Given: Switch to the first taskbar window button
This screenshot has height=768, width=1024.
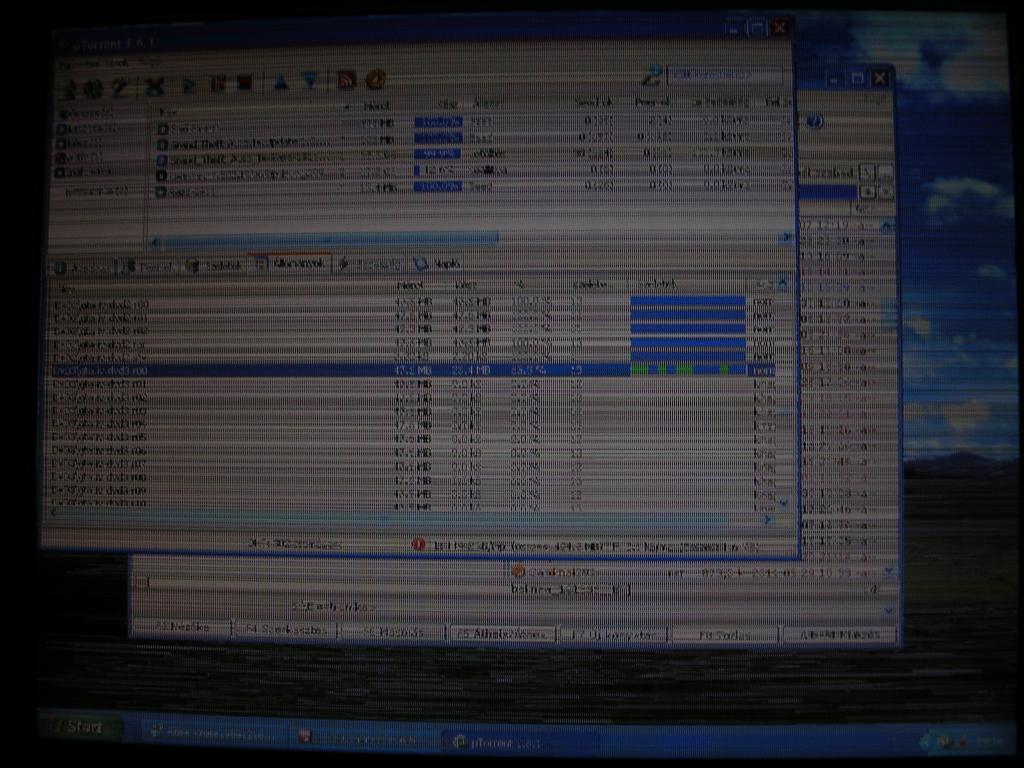Looking at the screenshot, I should tap(215, 733).
